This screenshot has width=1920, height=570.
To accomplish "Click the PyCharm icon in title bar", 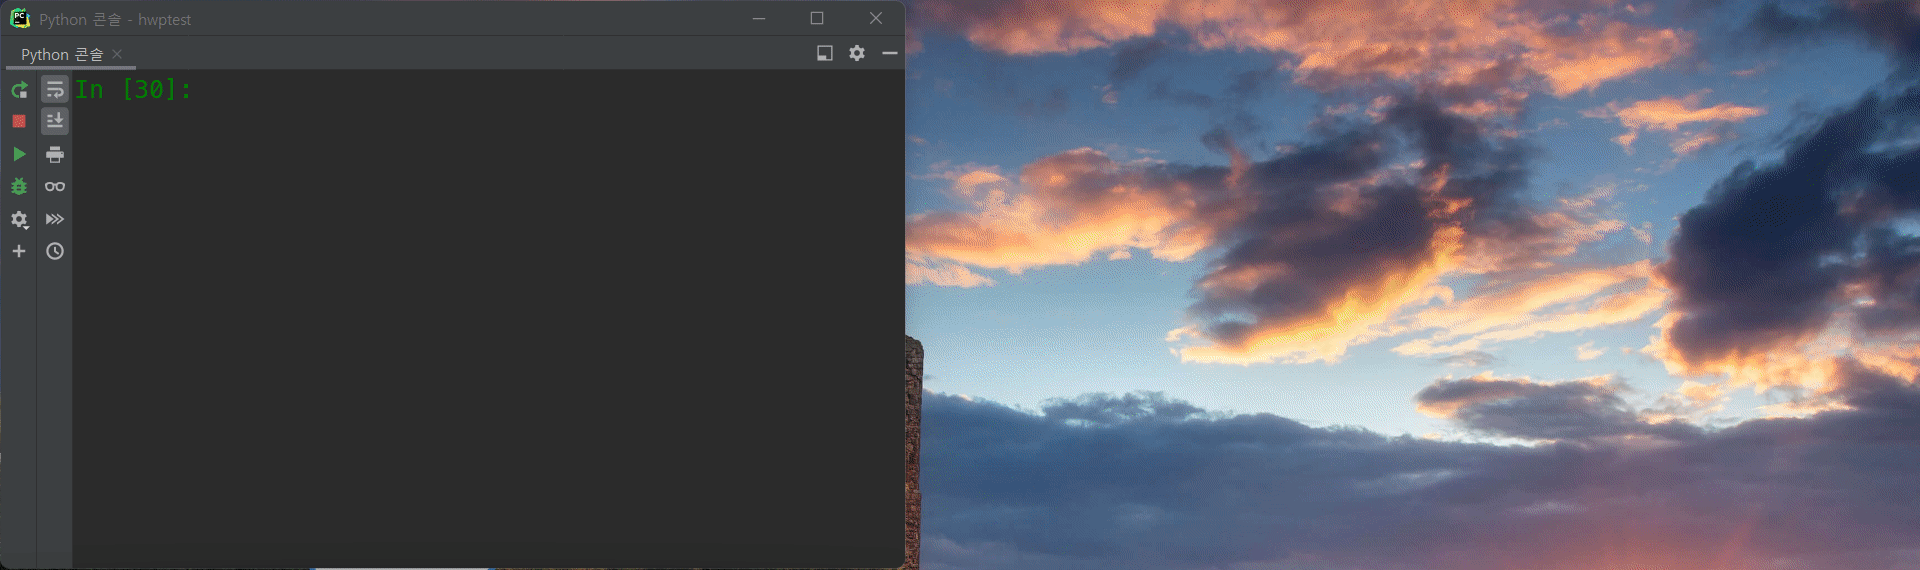I will [20, 19].
